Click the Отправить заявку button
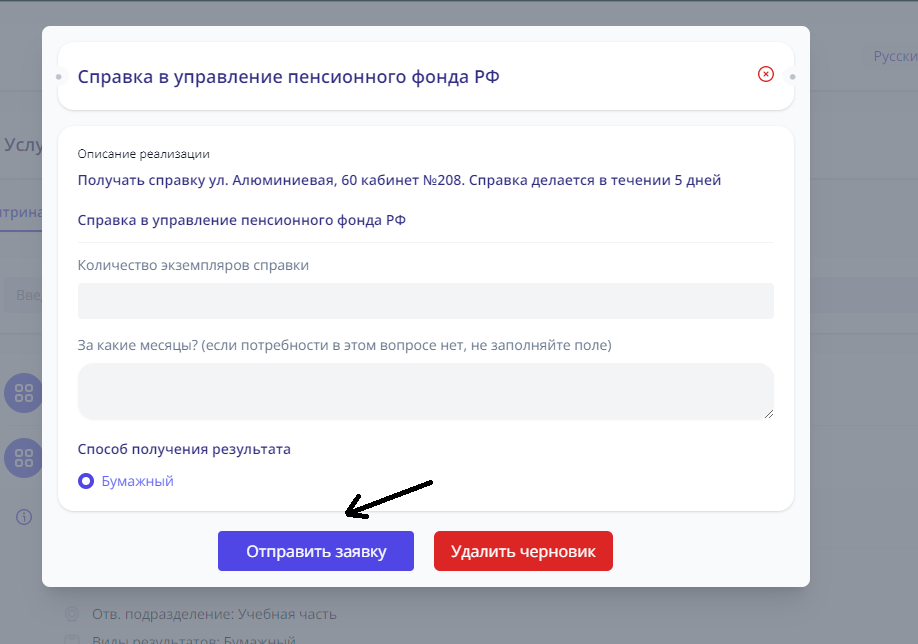 tap(316, 551)
